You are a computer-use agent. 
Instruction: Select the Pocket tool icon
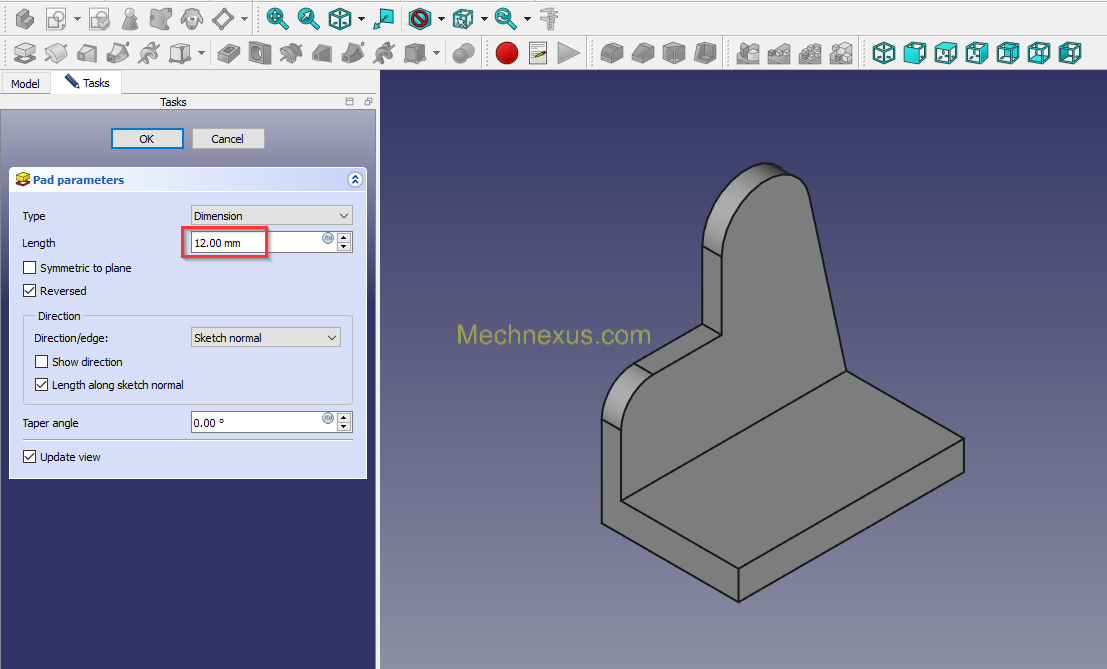click(x=229, y=54)
